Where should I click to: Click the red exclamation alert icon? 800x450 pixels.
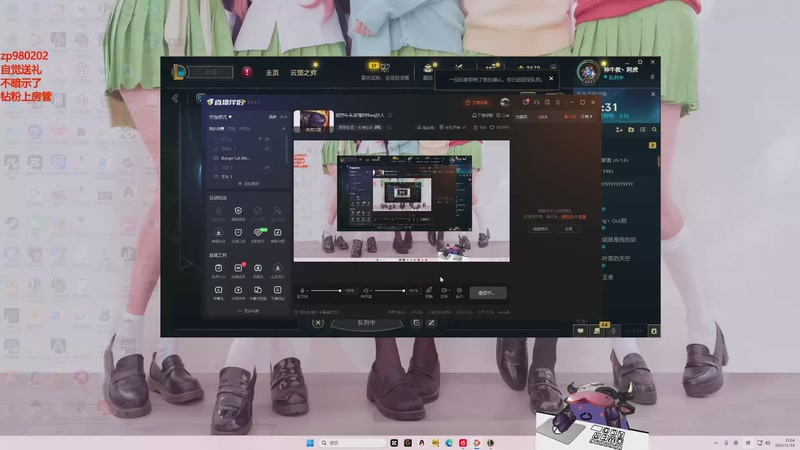(247, 72)
